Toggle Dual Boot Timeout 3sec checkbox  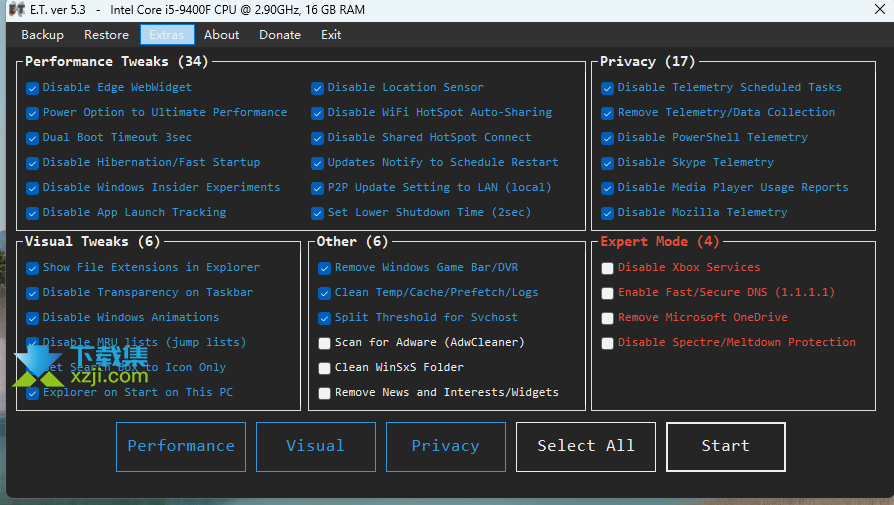32,139
